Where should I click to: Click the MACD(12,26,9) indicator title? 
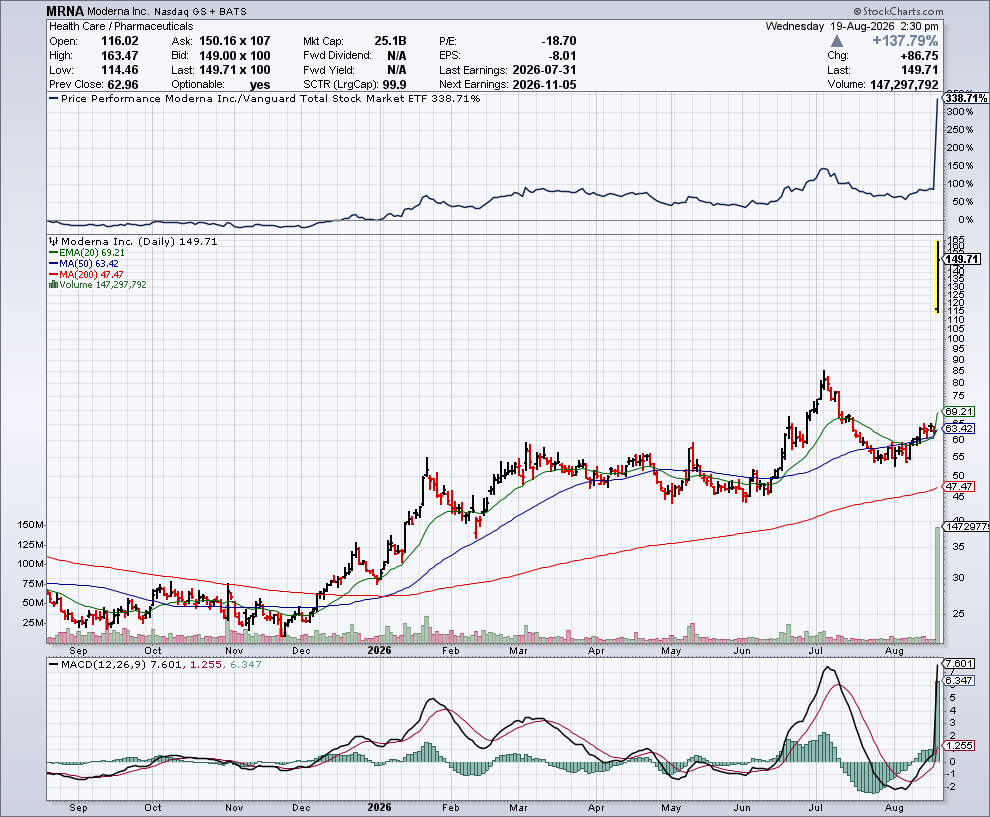103,664
